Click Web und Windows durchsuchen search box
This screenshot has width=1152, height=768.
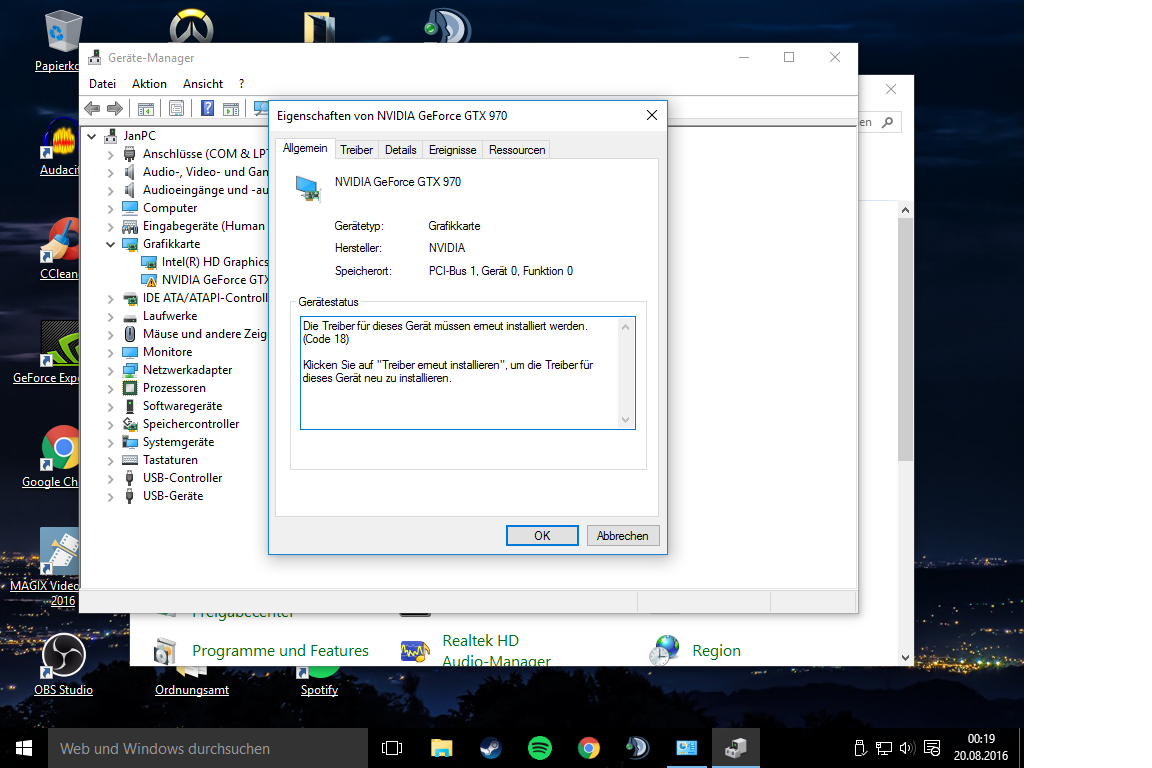[x=208, y=748]
